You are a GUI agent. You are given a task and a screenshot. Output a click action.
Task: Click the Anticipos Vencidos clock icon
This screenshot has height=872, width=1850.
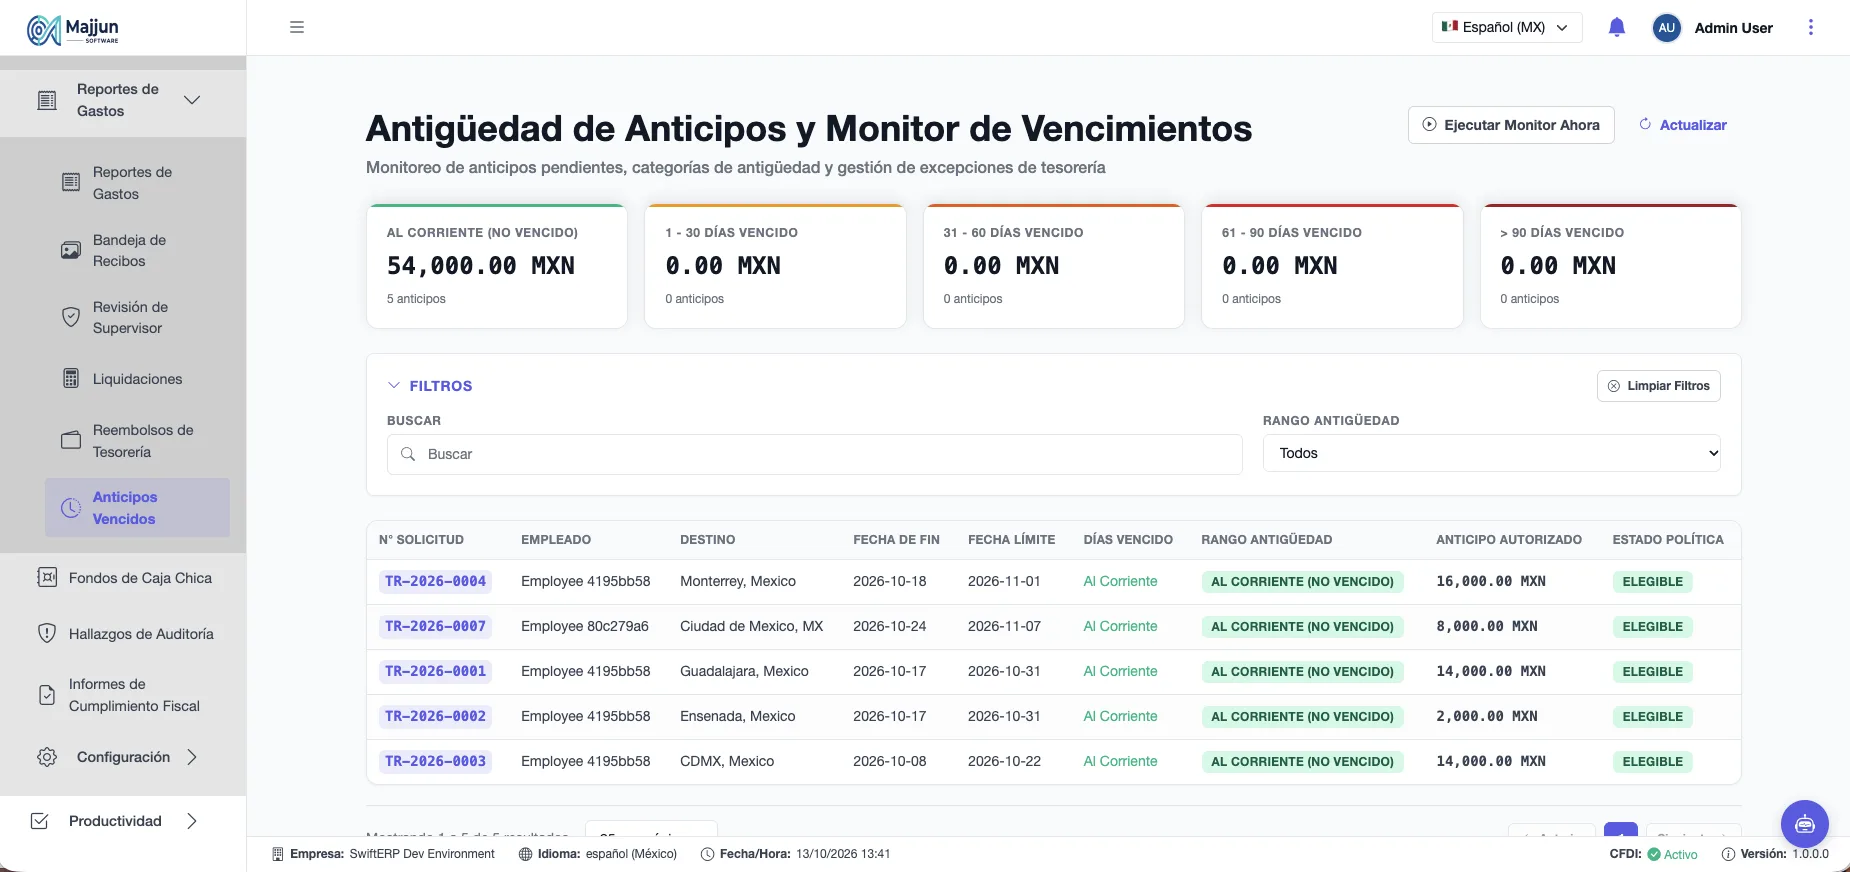tap(71, 508)
